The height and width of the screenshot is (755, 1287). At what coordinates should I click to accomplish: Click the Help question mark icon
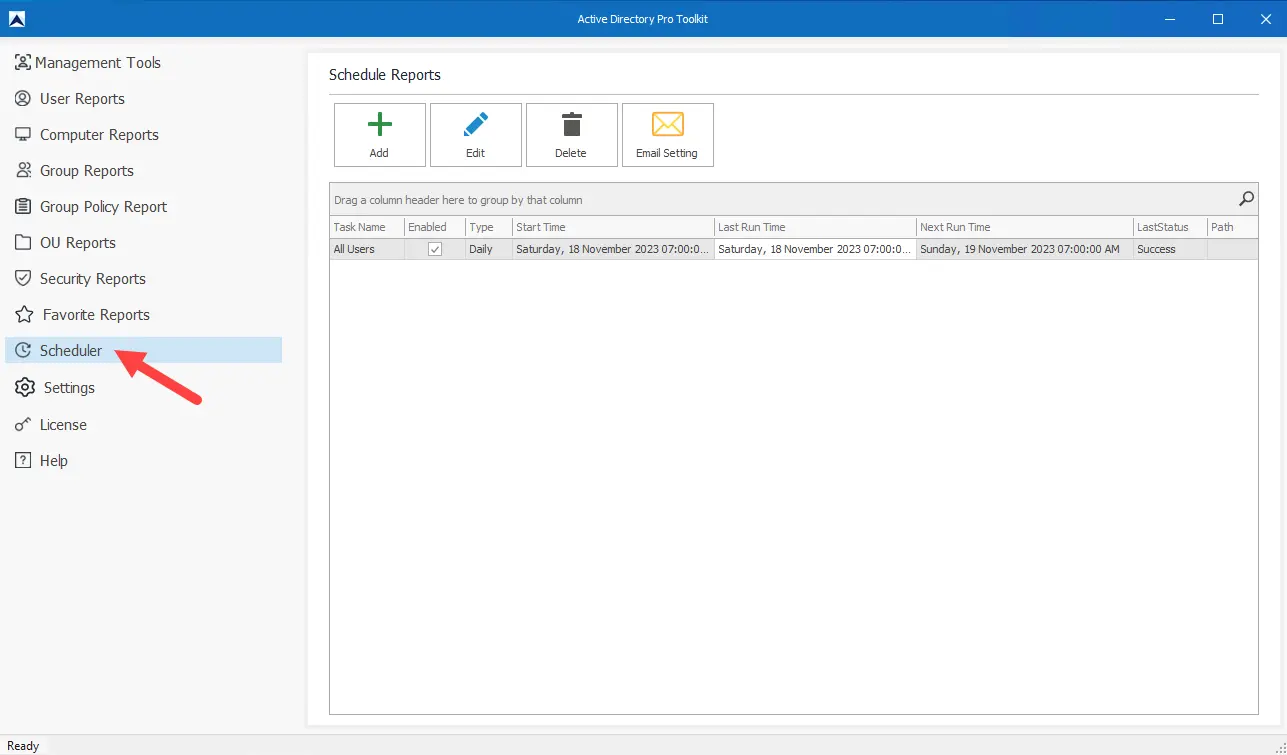[23, 460]
